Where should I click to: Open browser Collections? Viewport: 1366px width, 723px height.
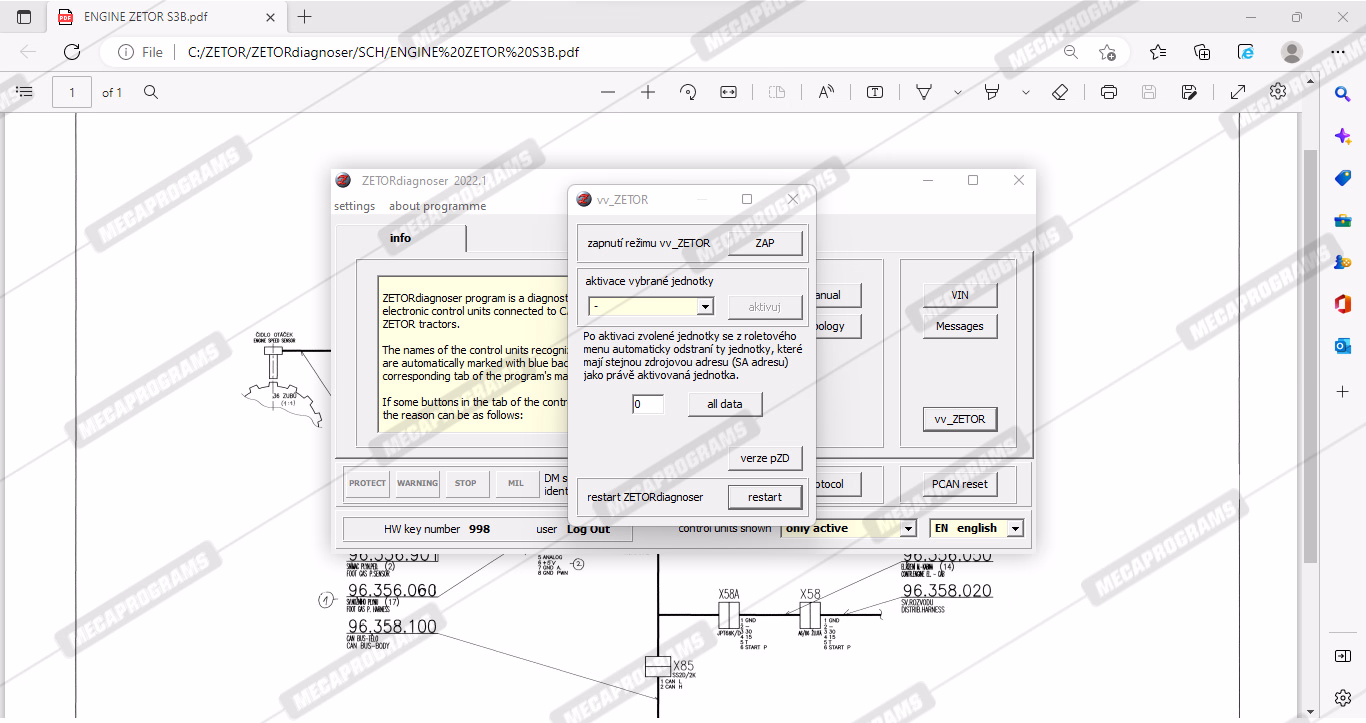(x=1203, y=52)
